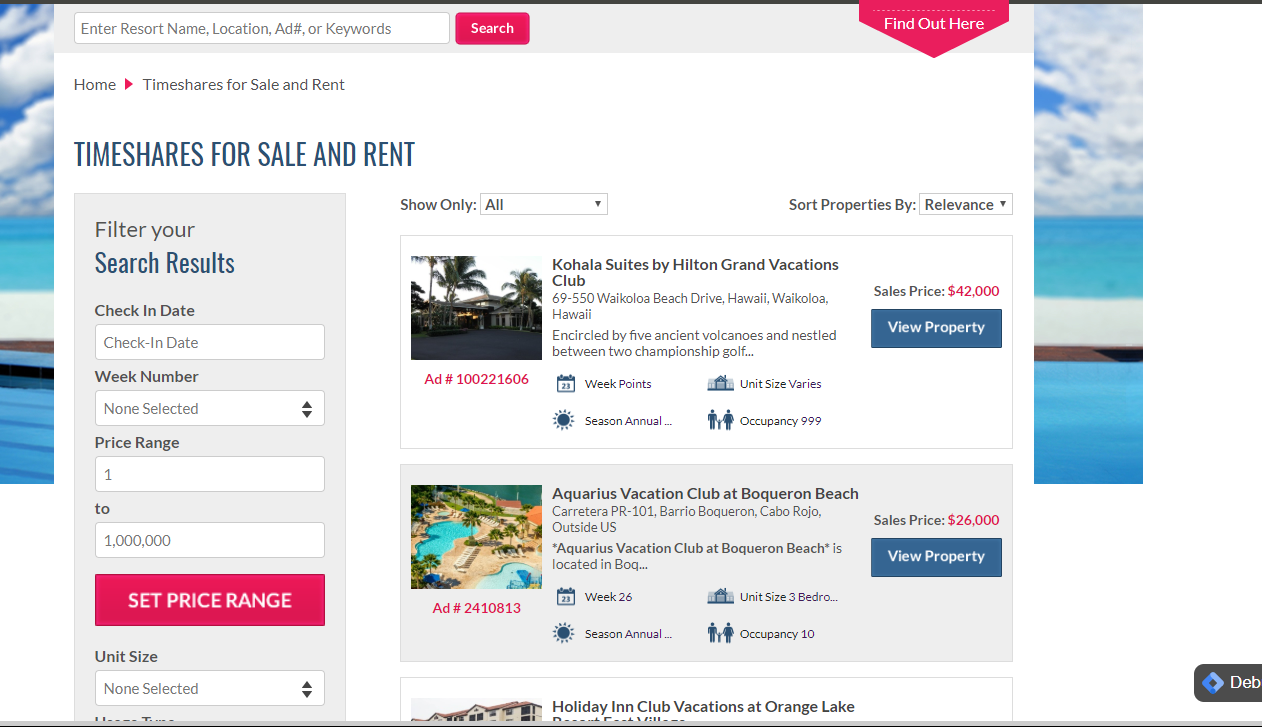The width and height of the screenshot is (1262, 727).
Task: Click the people icon beside Occupancy 999
Action: 720,420
